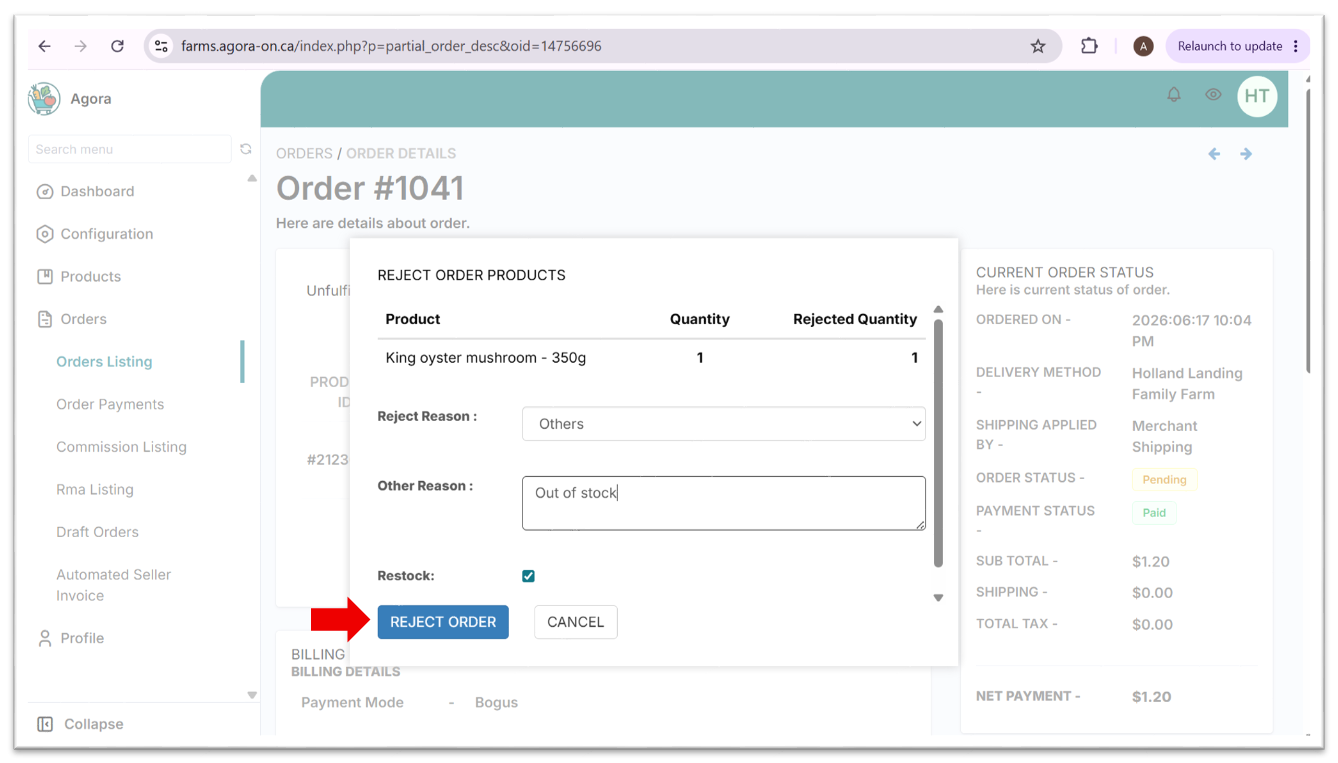Click the Configuration gear icon
Viewport: 1338px width, 763px height.
coord(44,234)
